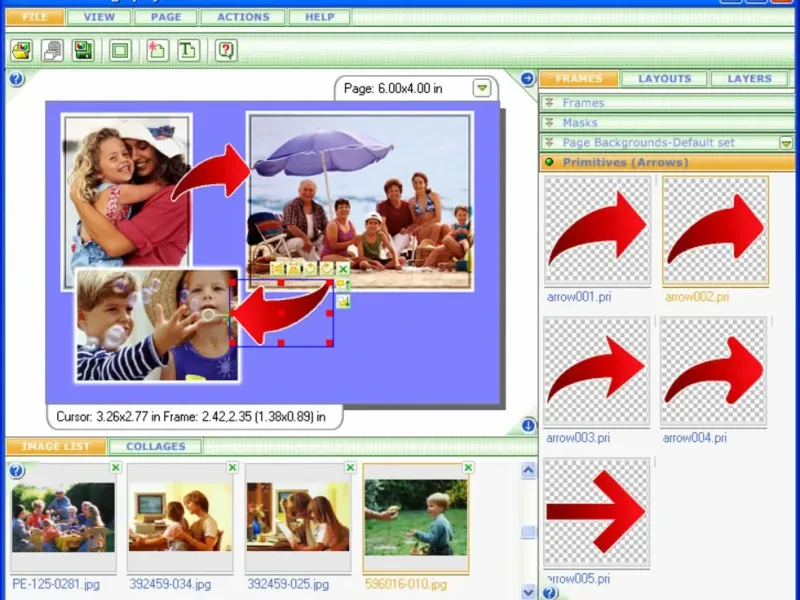Select the arrow003.pri primitive
Viewport: 800px width, 600px height.
click(x=596, y=371)
